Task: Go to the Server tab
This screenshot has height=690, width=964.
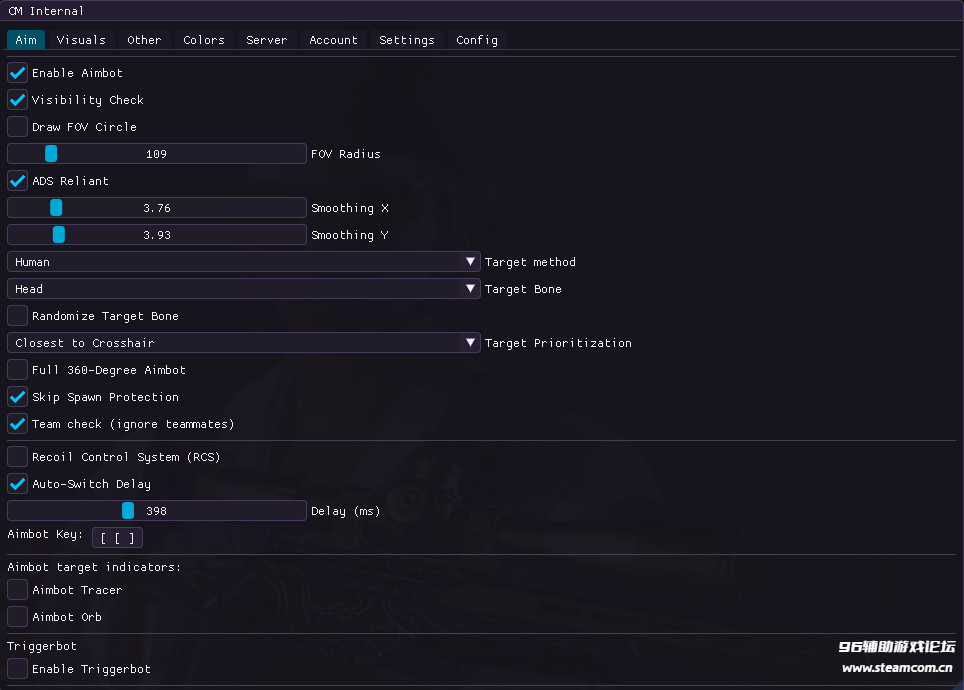Action: (x=266, y=40)
